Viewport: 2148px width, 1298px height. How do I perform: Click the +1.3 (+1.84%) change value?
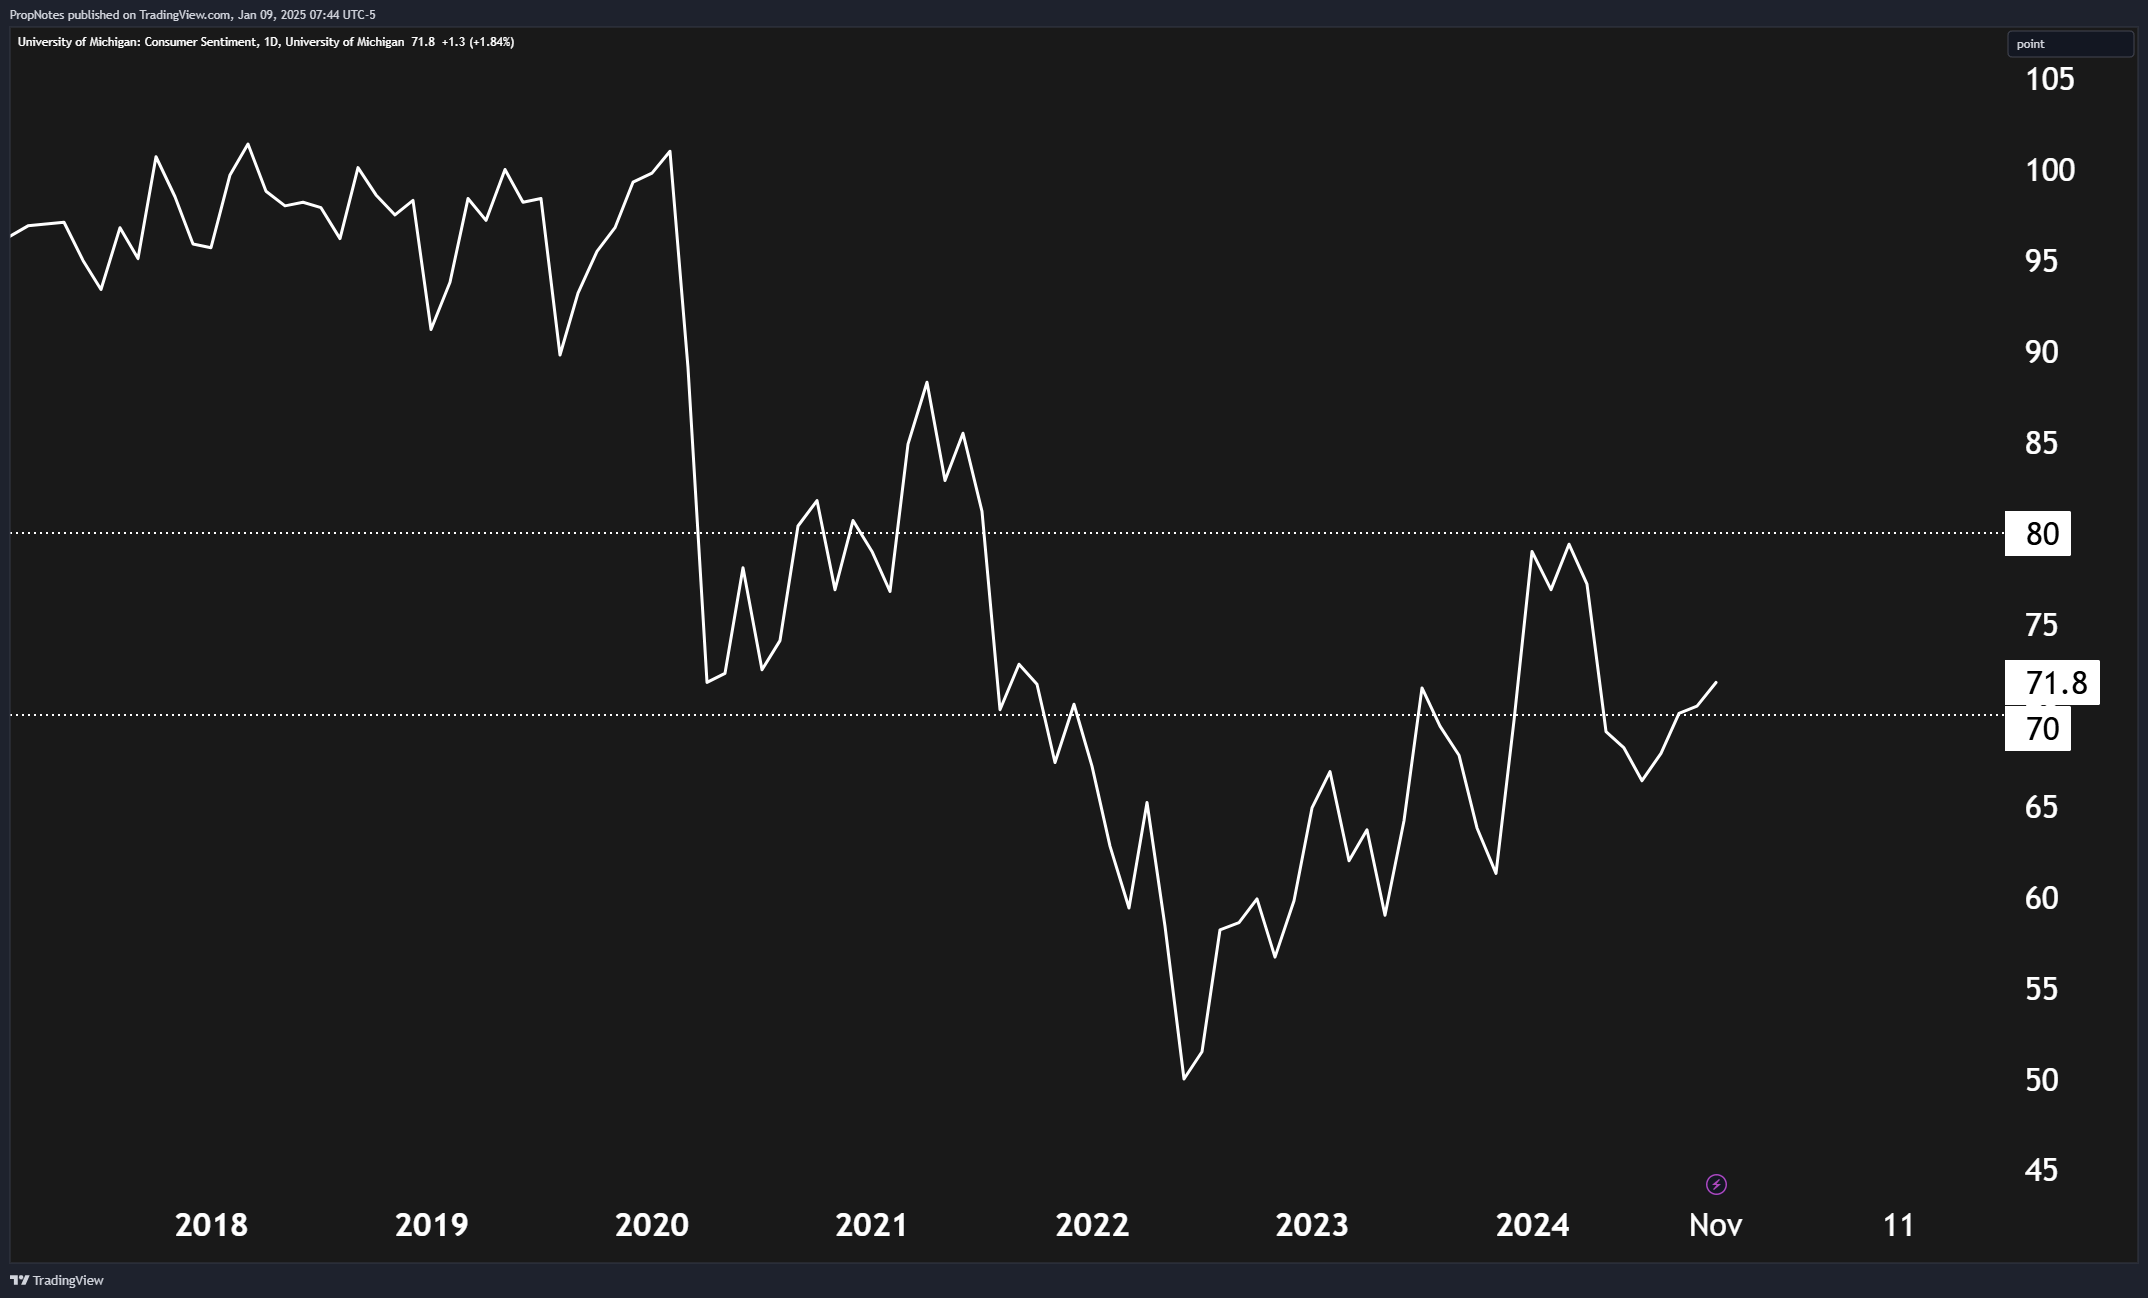coord(478,42)
